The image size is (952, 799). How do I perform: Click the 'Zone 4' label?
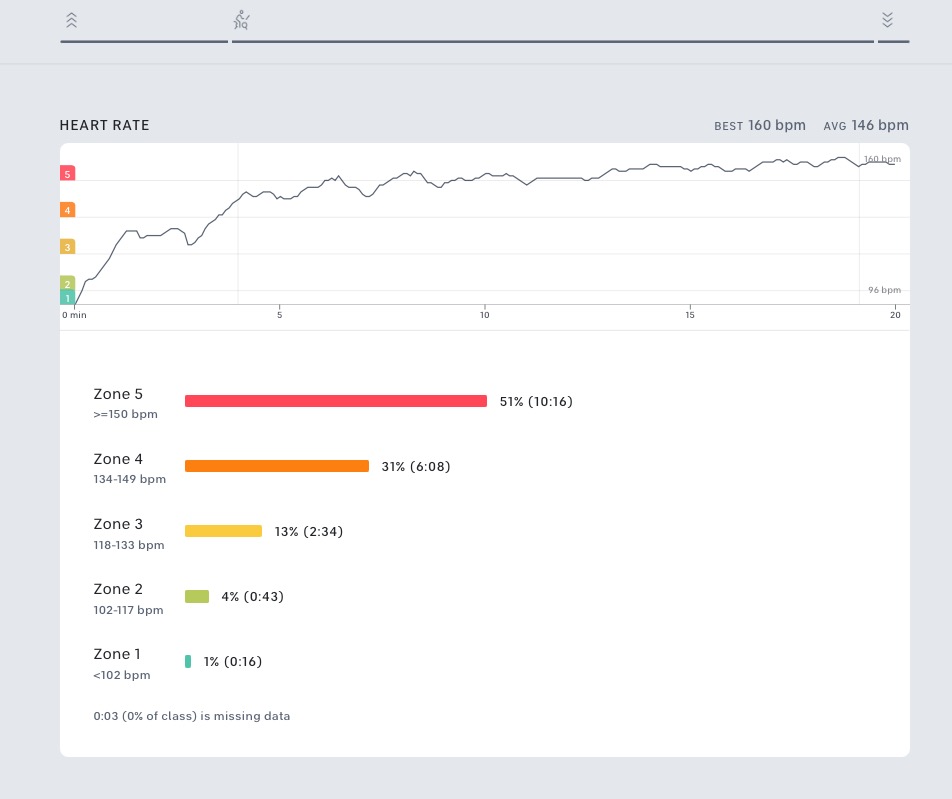point(118,459)
